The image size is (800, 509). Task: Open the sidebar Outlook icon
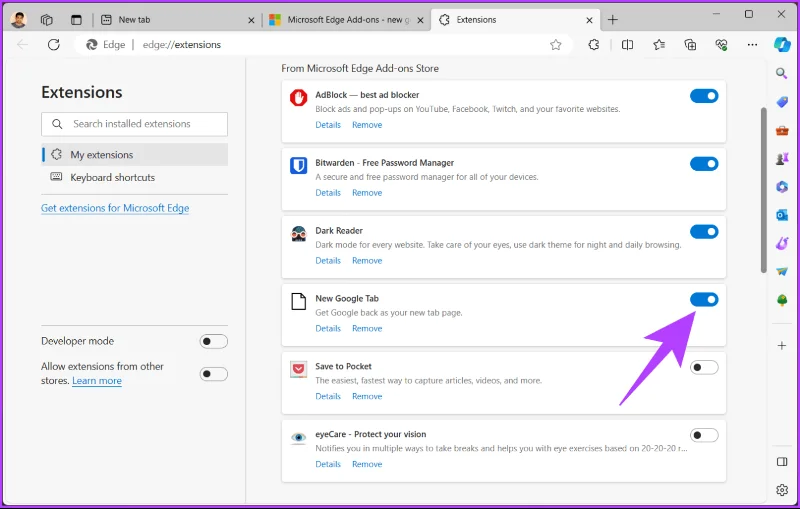click(782, 215)
